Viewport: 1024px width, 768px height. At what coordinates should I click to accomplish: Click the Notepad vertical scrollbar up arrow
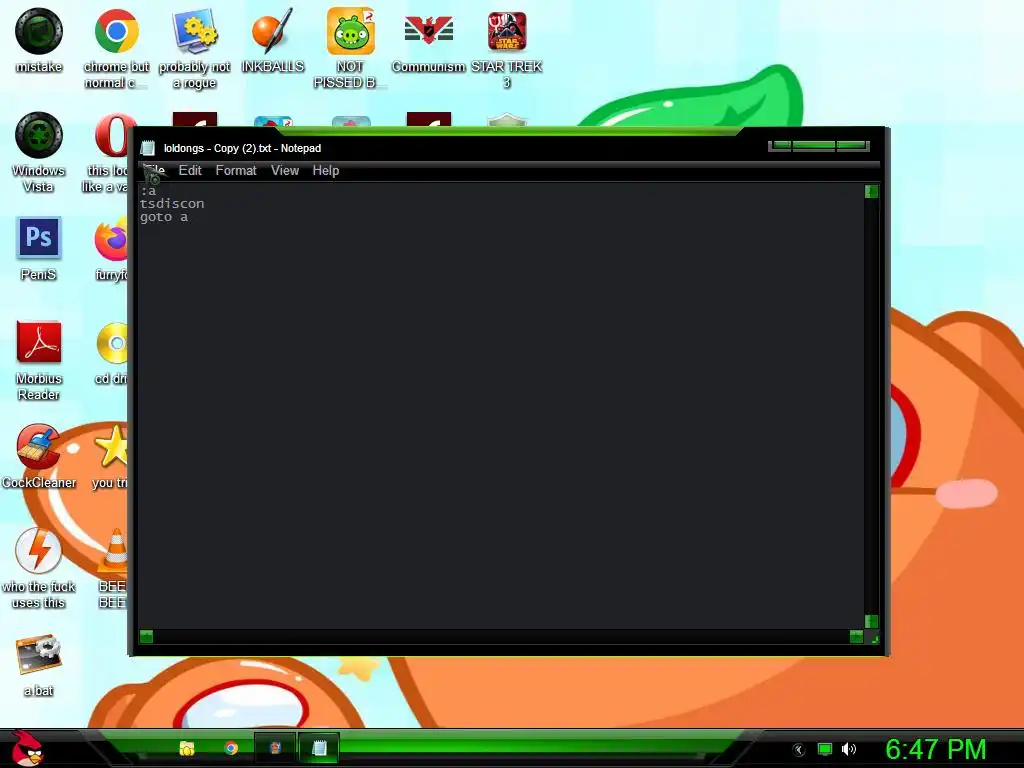tap(871, 191)
